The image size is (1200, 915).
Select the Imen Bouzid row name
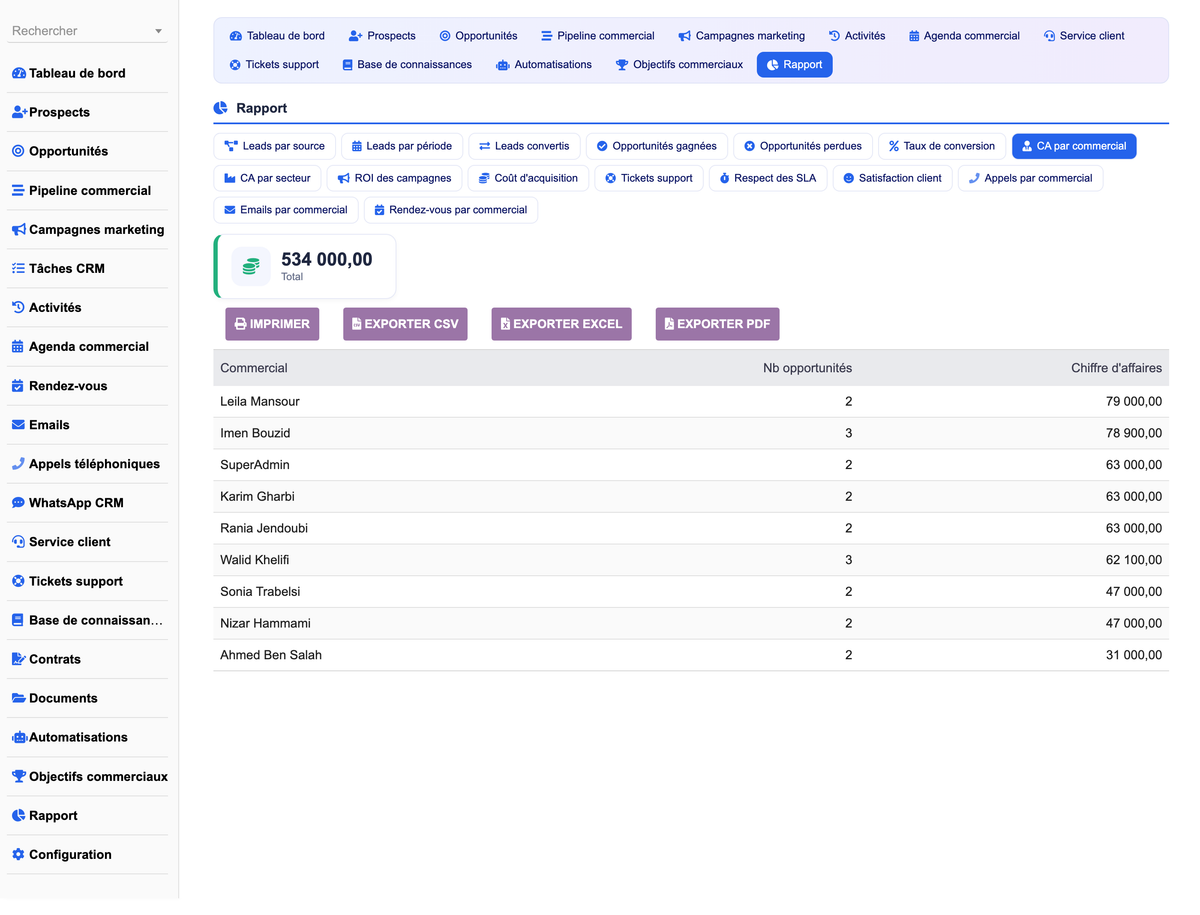pyautogui.click(x=255, y=434)
